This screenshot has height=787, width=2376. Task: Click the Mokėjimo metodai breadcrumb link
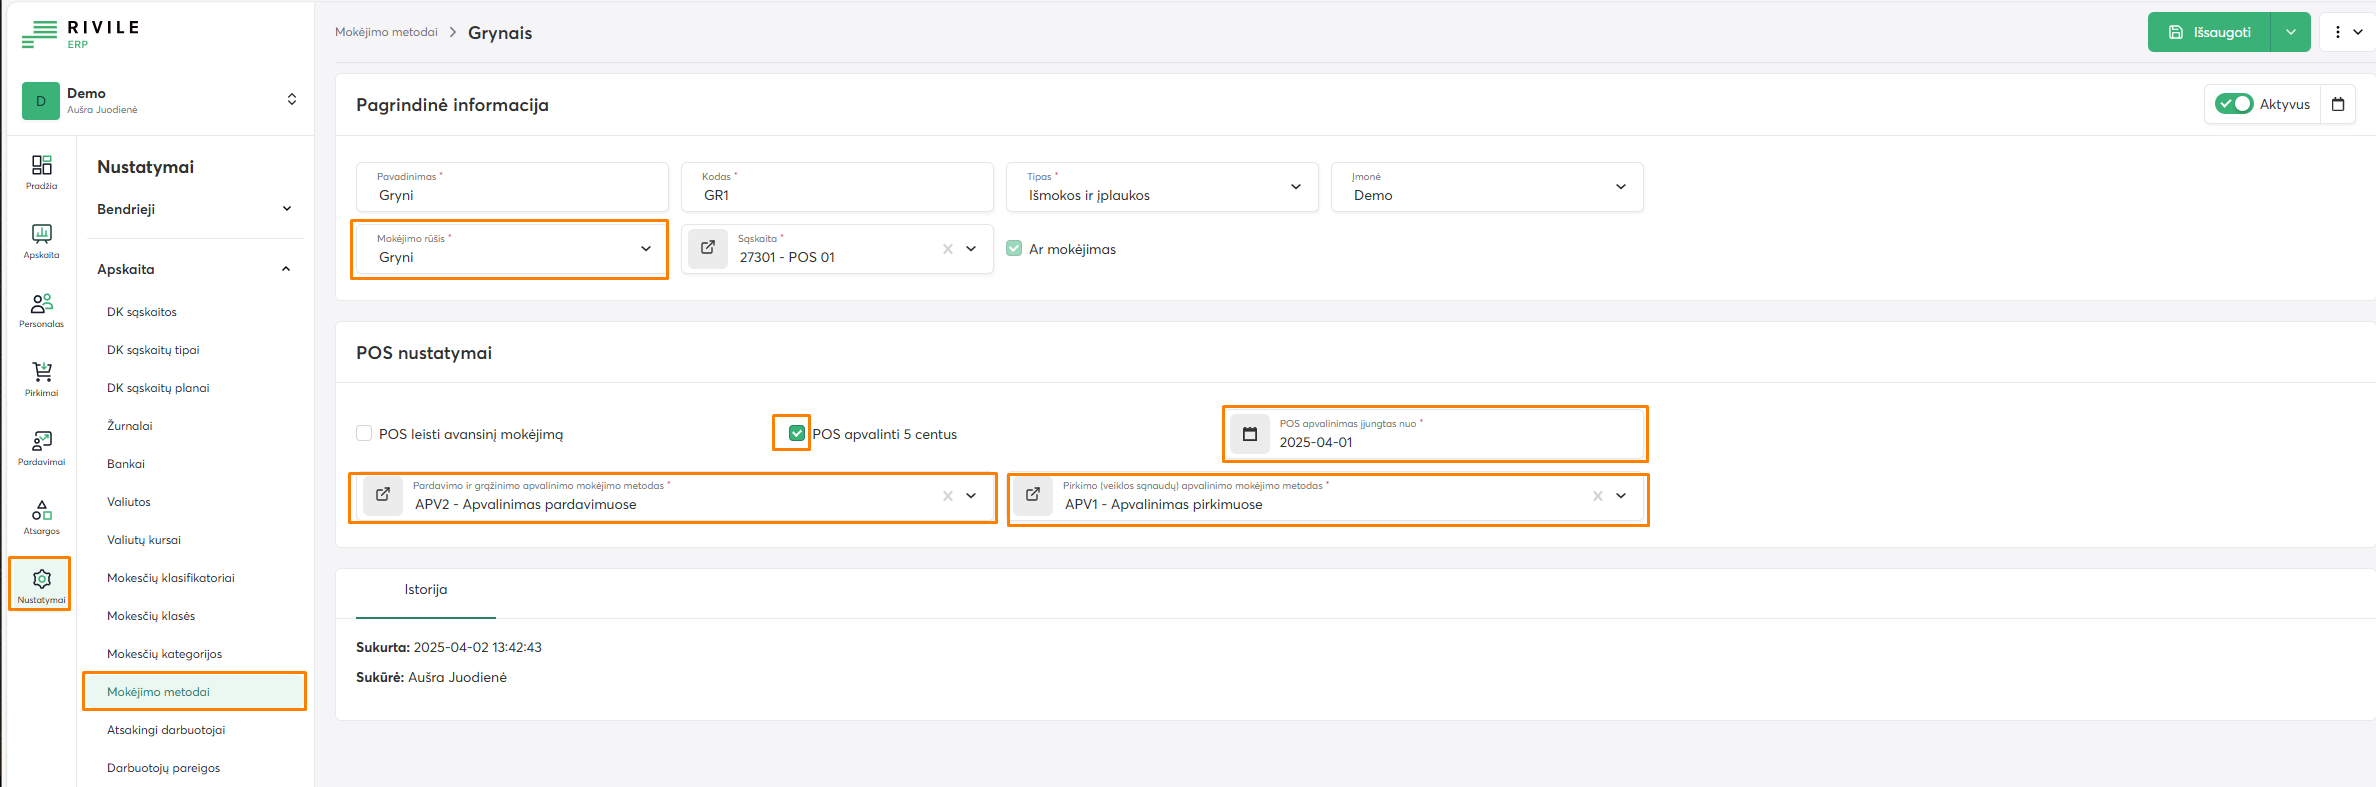pyautogui.click(x=386, y=32)
